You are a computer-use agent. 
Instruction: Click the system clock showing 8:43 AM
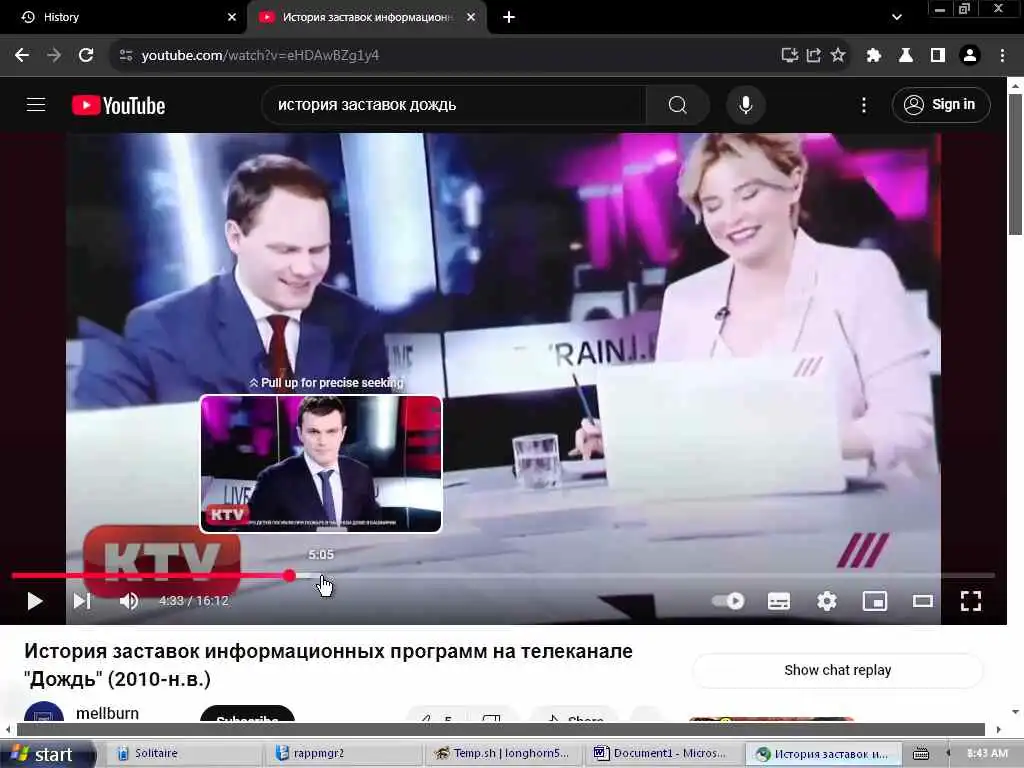(987, 754)
